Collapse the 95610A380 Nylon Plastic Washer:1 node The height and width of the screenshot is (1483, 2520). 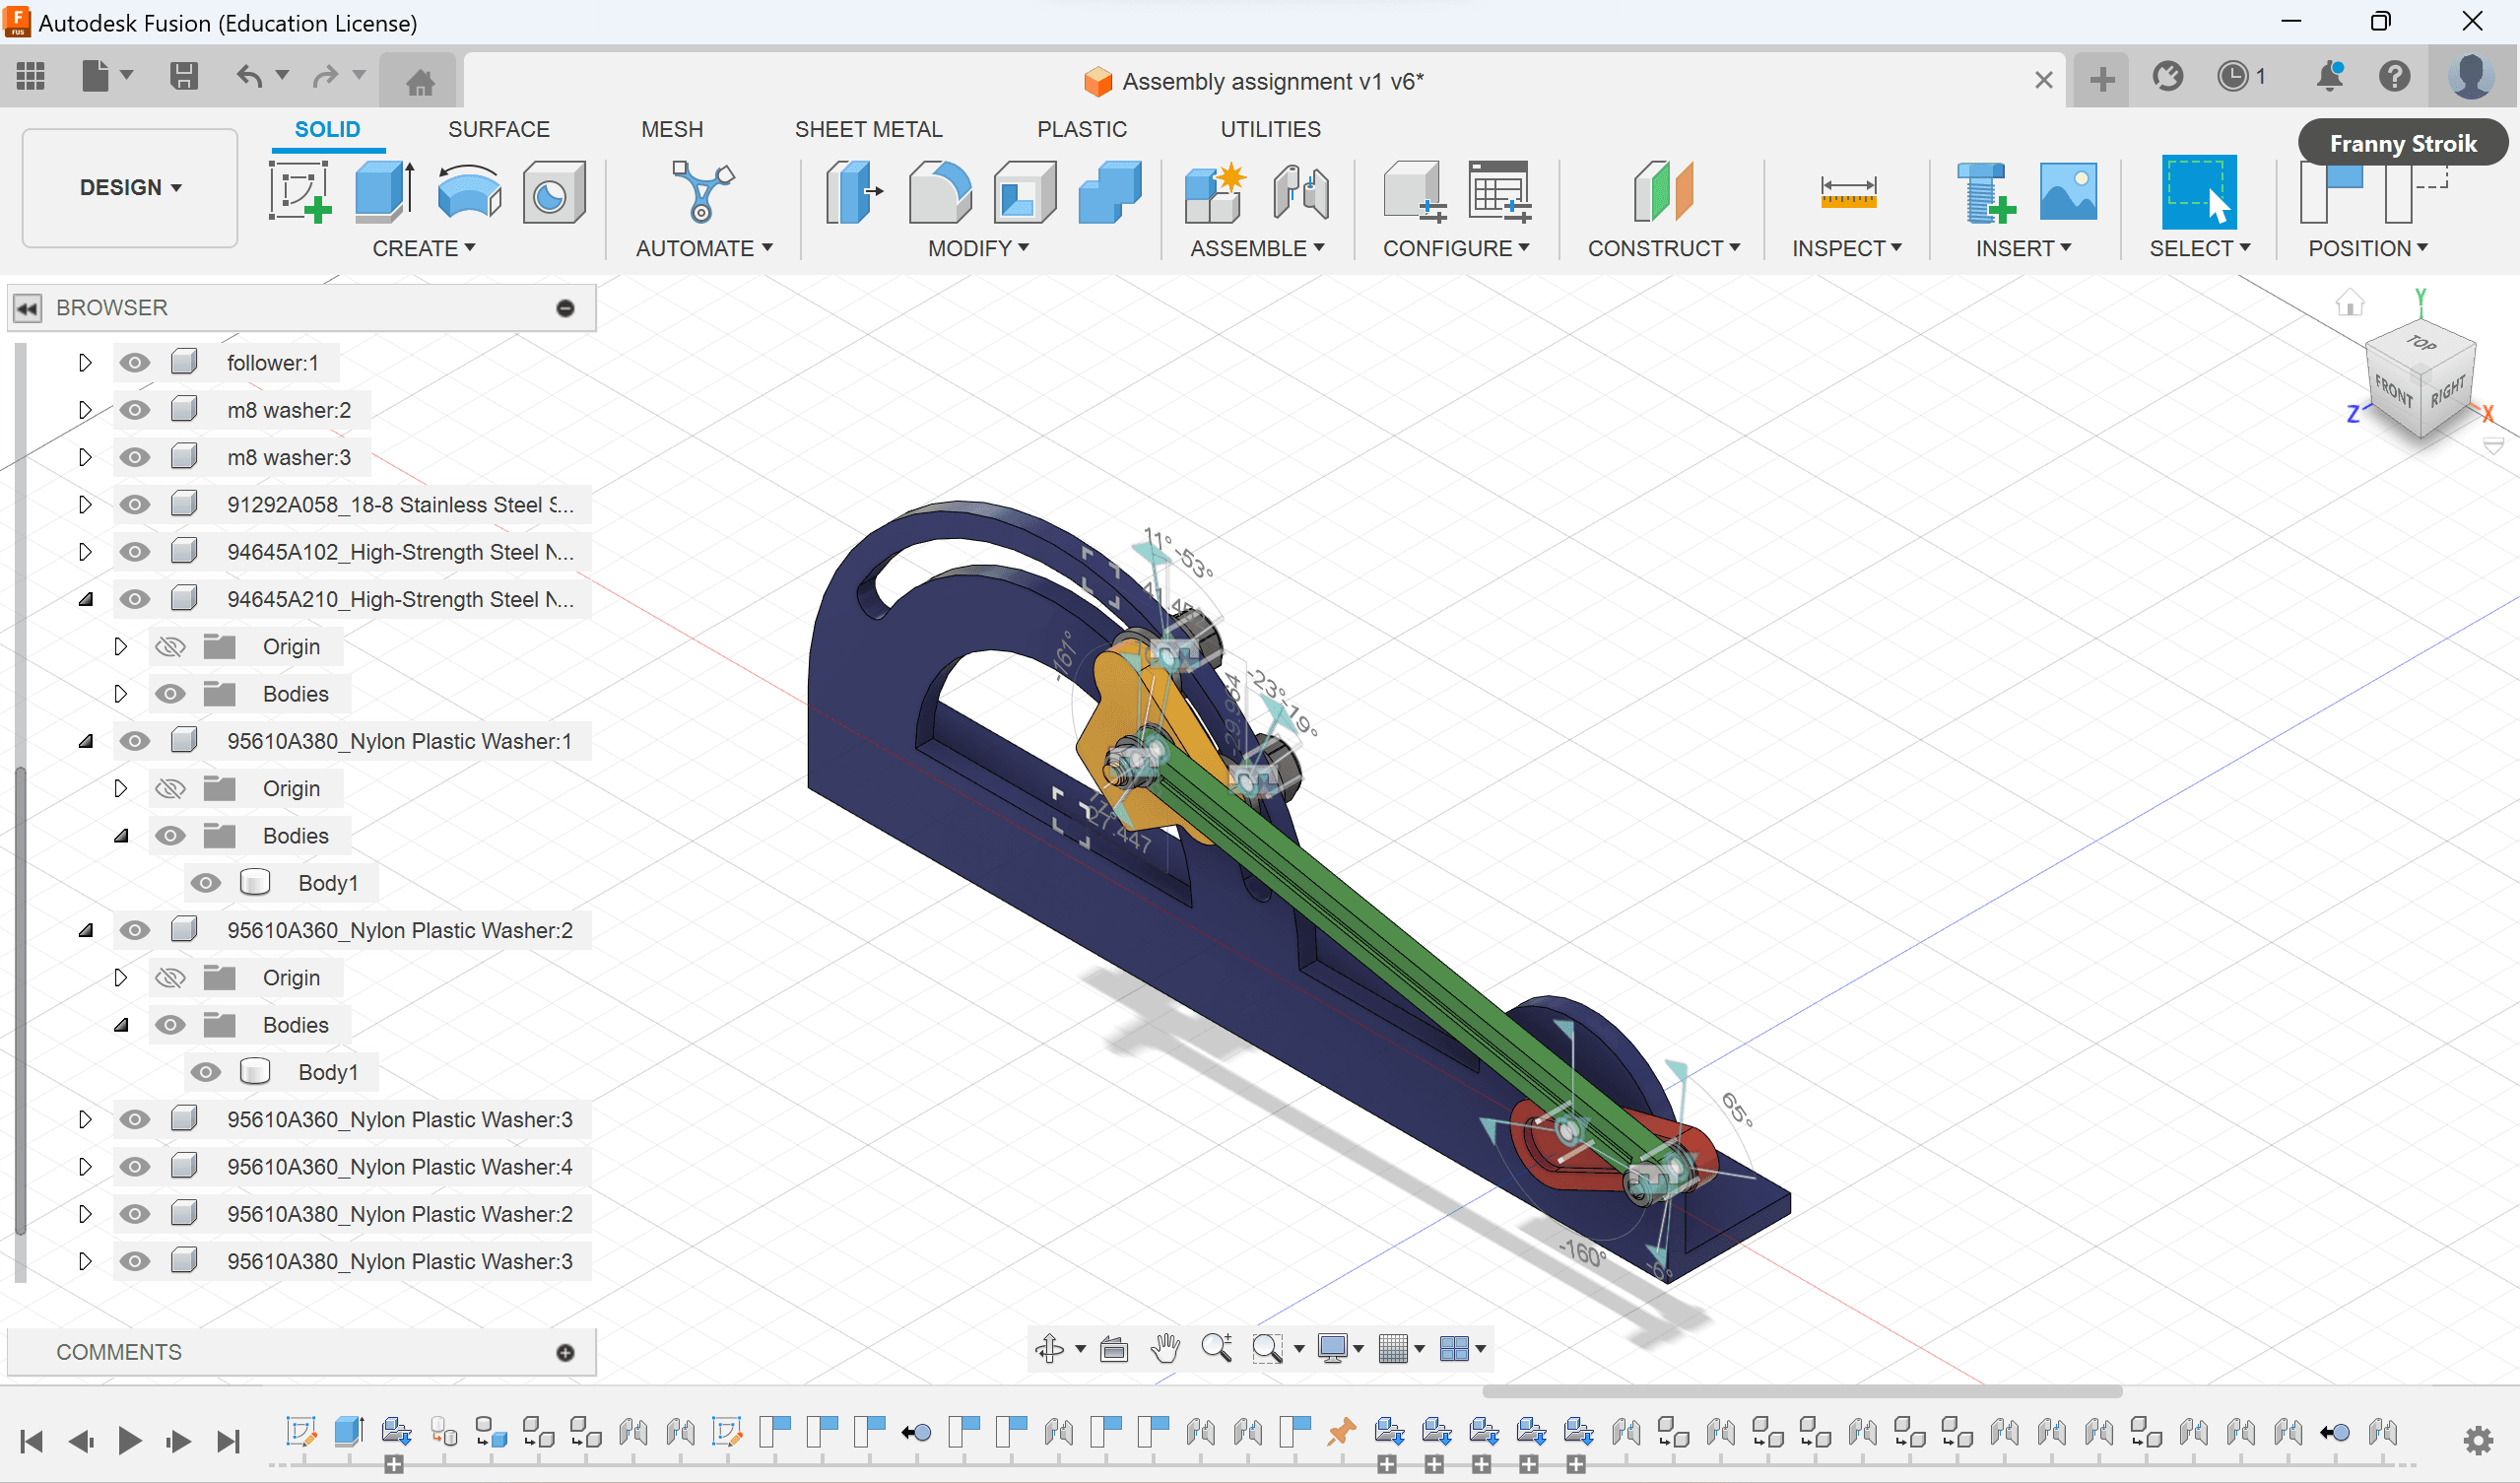(x=85, y=741)
